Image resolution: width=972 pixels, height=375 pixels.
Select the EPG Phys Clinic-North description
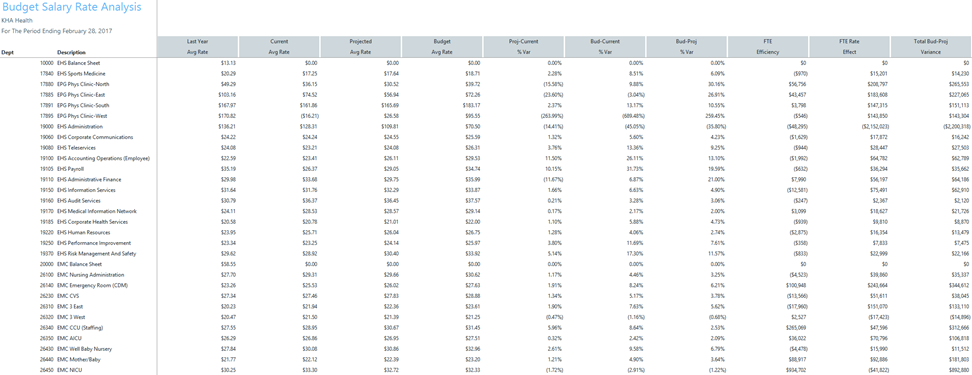click(x=83, y=84)
